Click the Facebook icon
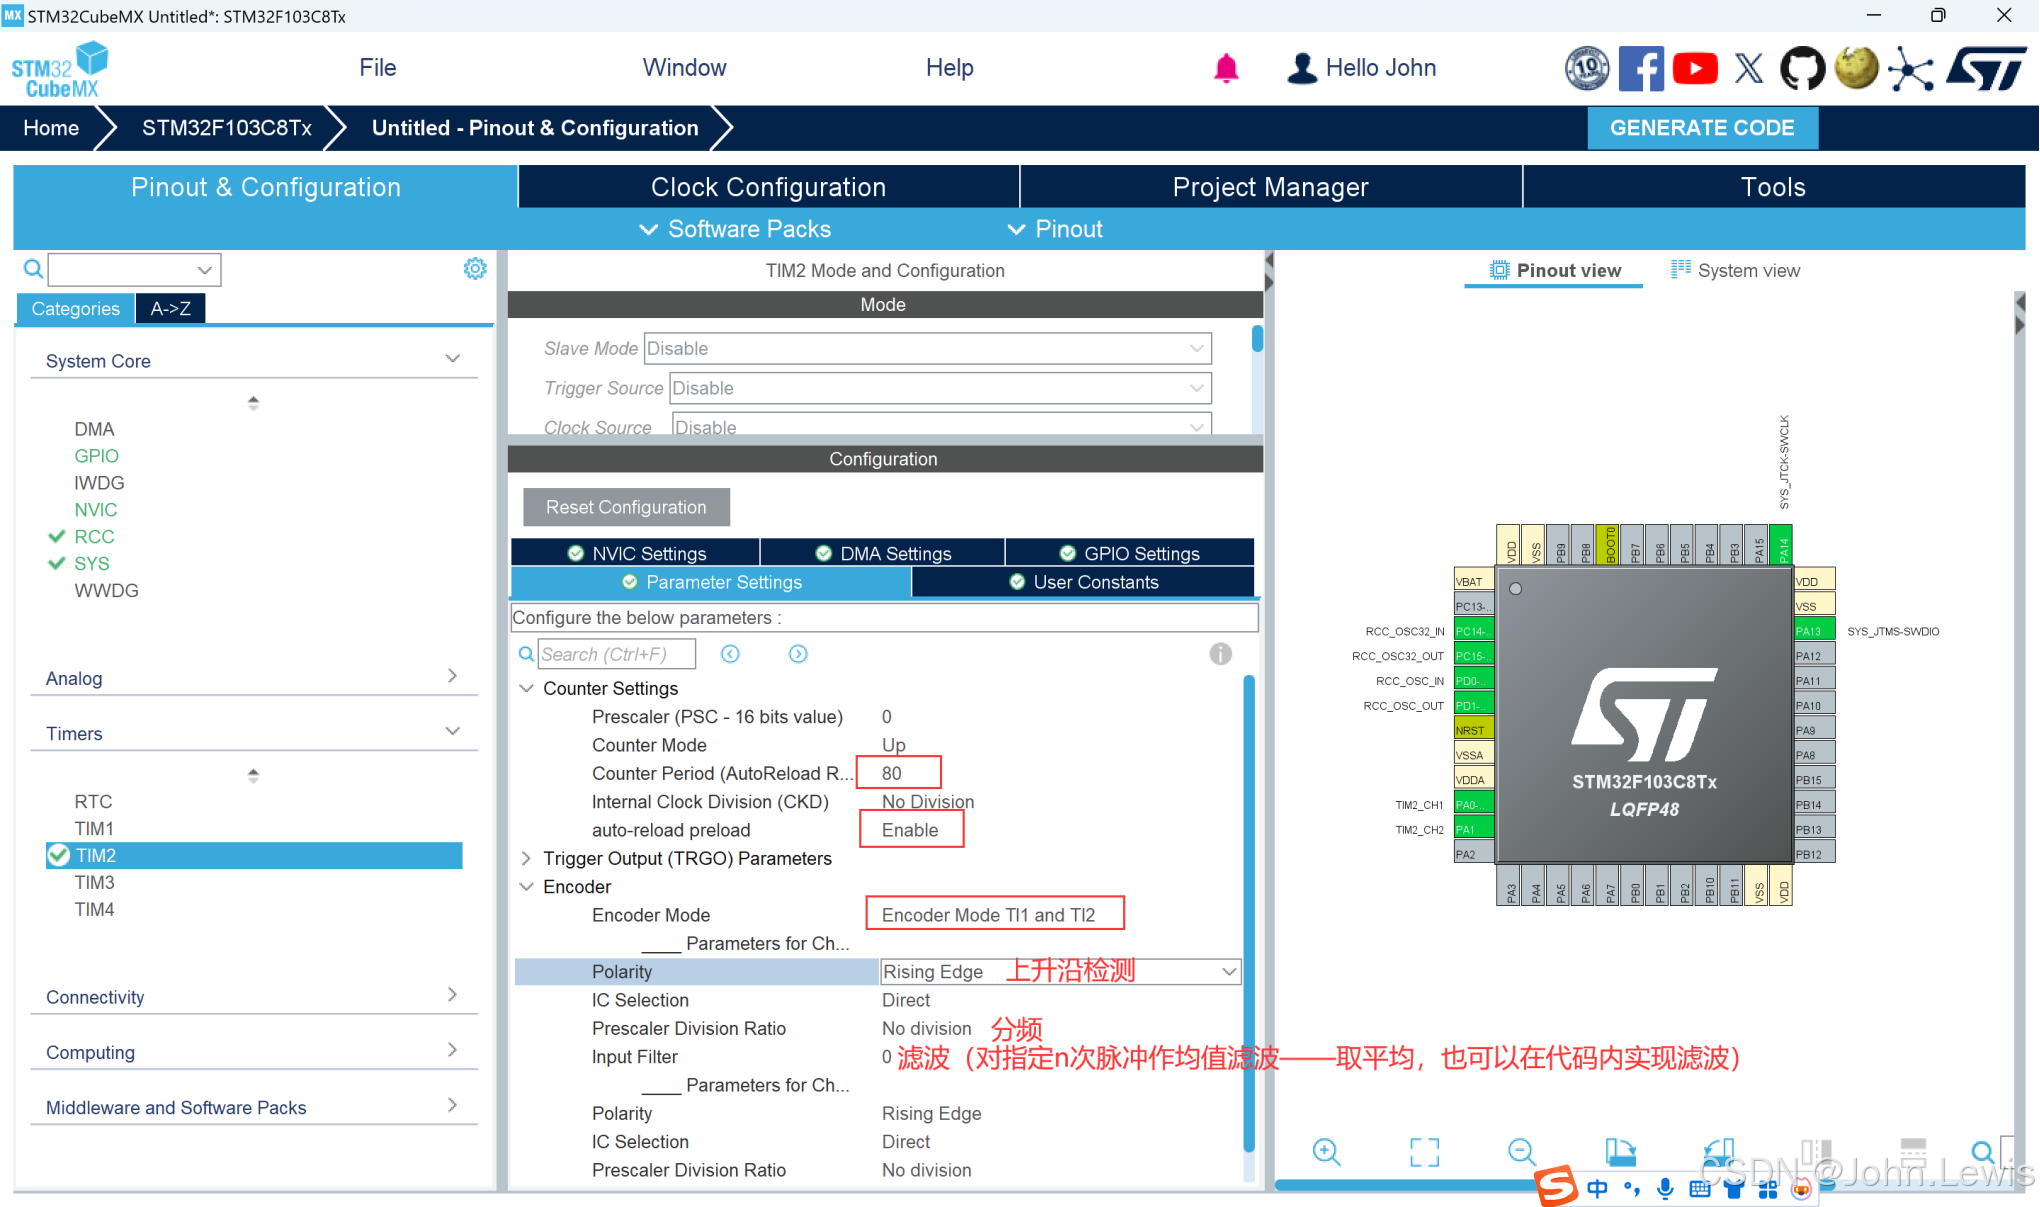The width and height of the screenshot is (2040, 1207). coord(1641,68)
